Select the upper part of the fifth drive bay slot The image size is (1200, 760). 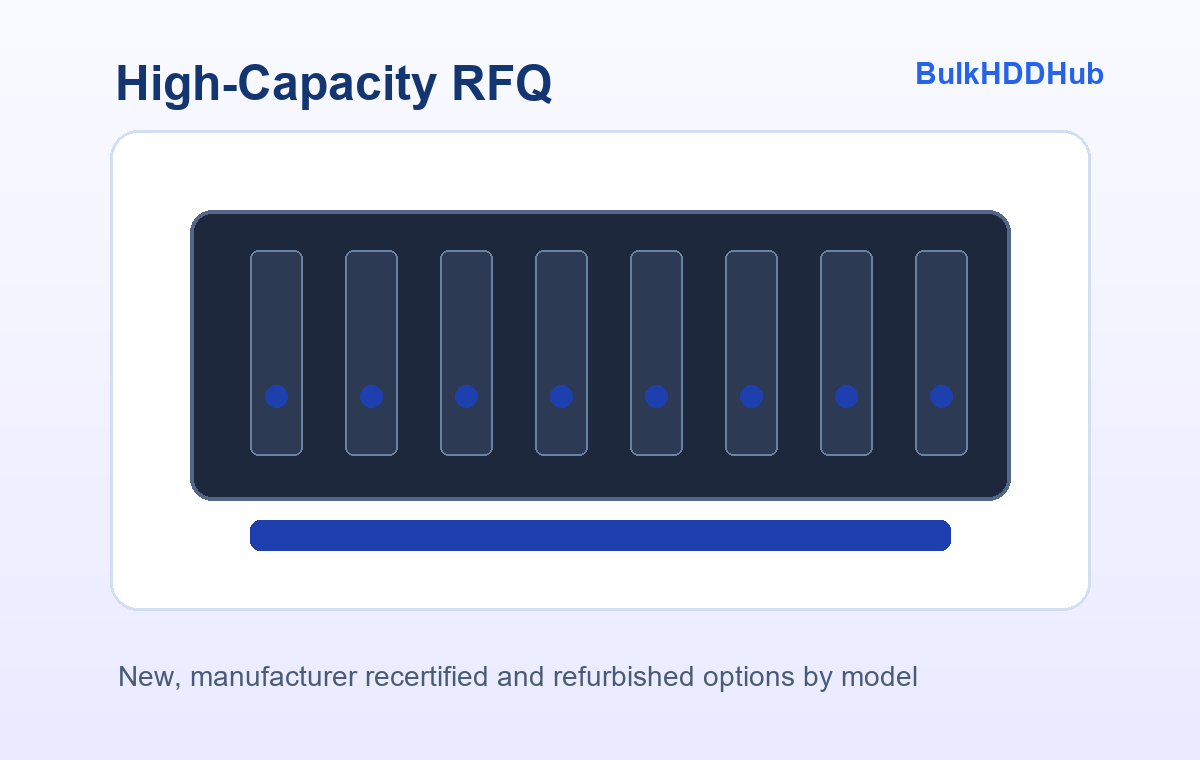(656, 310)
